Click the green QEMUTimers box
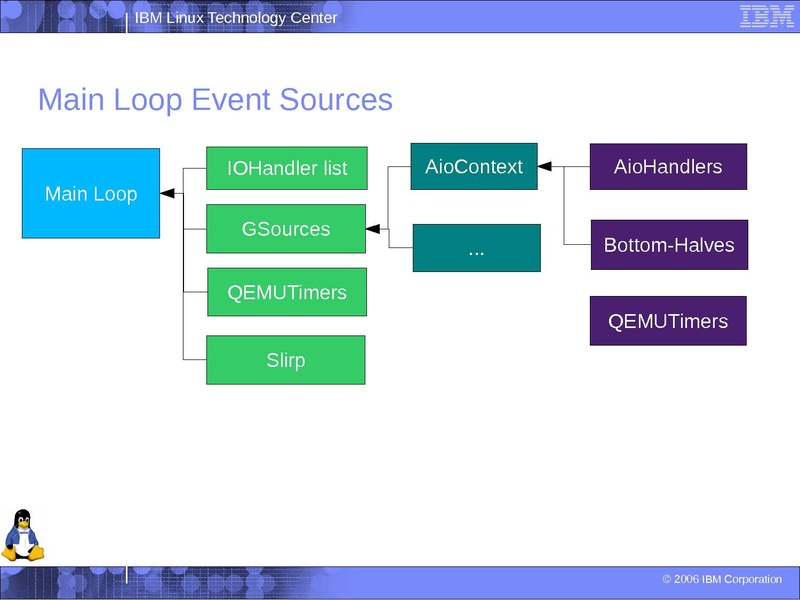The height and width of the screenshot is (600, 800). pyautogui.click(x=286, y=292)
